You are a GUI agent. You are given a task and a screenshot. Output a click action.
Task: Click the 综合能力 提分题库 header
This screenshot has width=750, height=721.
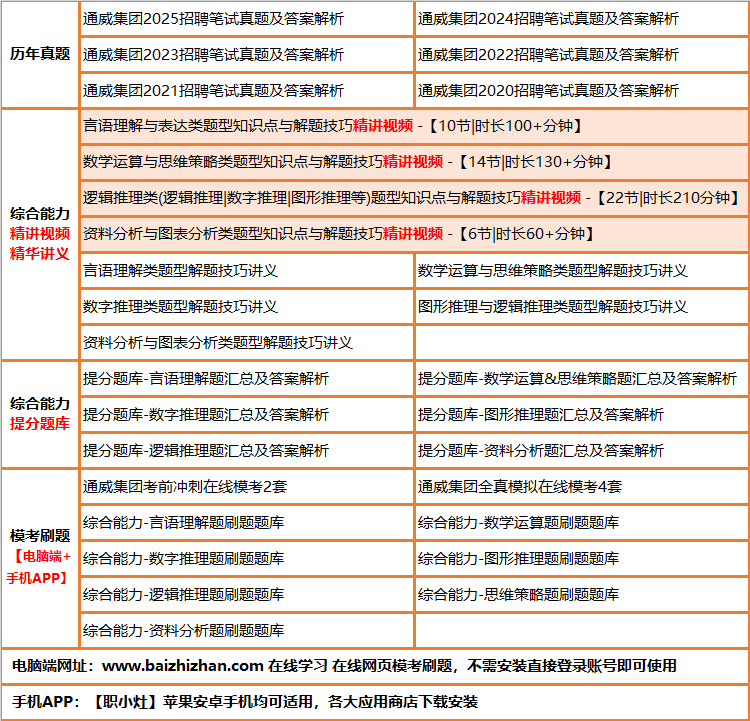[40, 414]
